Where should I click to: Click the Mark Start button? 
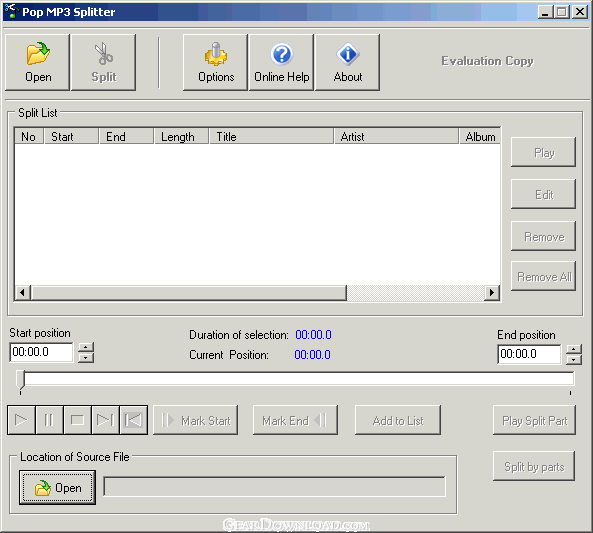[196, 420]
